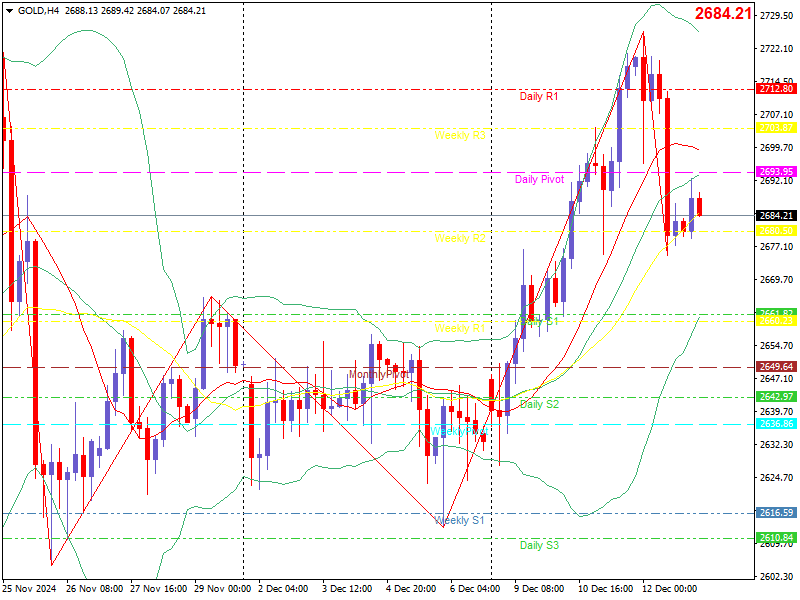The width and height of the screenshot is (800, 600).
Task: Click the large red 2684.21 price display
Action: tap(723, 13)
